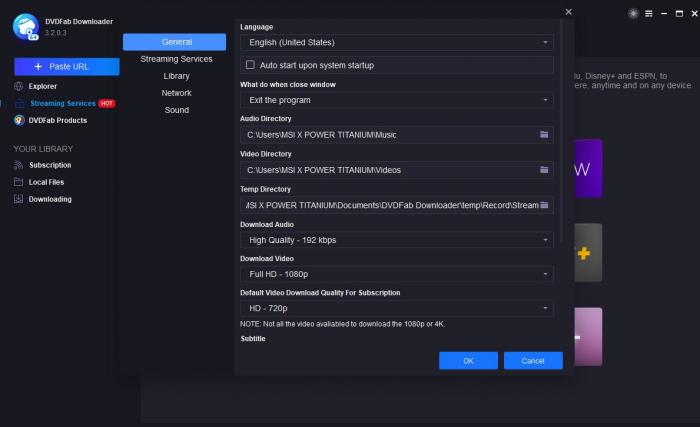Select the General settings tab

coord(175,42)
